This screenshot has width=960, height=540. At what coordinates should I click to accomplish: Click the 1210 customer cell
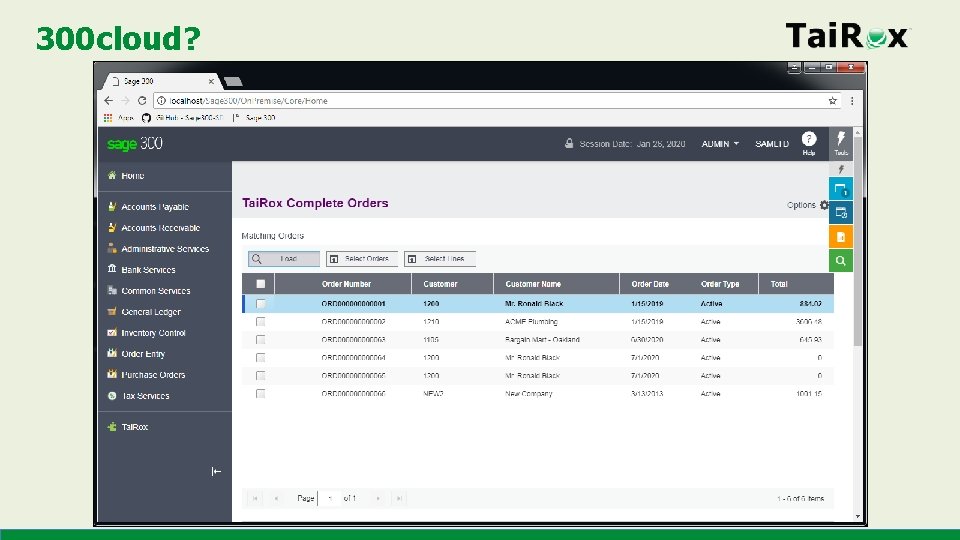(x=431, y=321)
